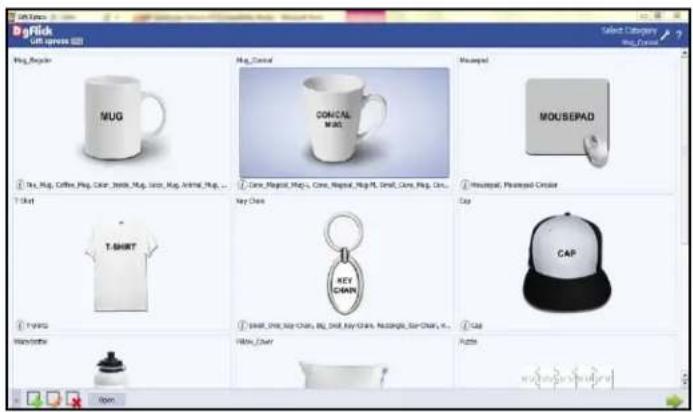This screenshot has width=693, height=412.
Task: Click info icon below the key chain
Action: click(x=242, y=325)
